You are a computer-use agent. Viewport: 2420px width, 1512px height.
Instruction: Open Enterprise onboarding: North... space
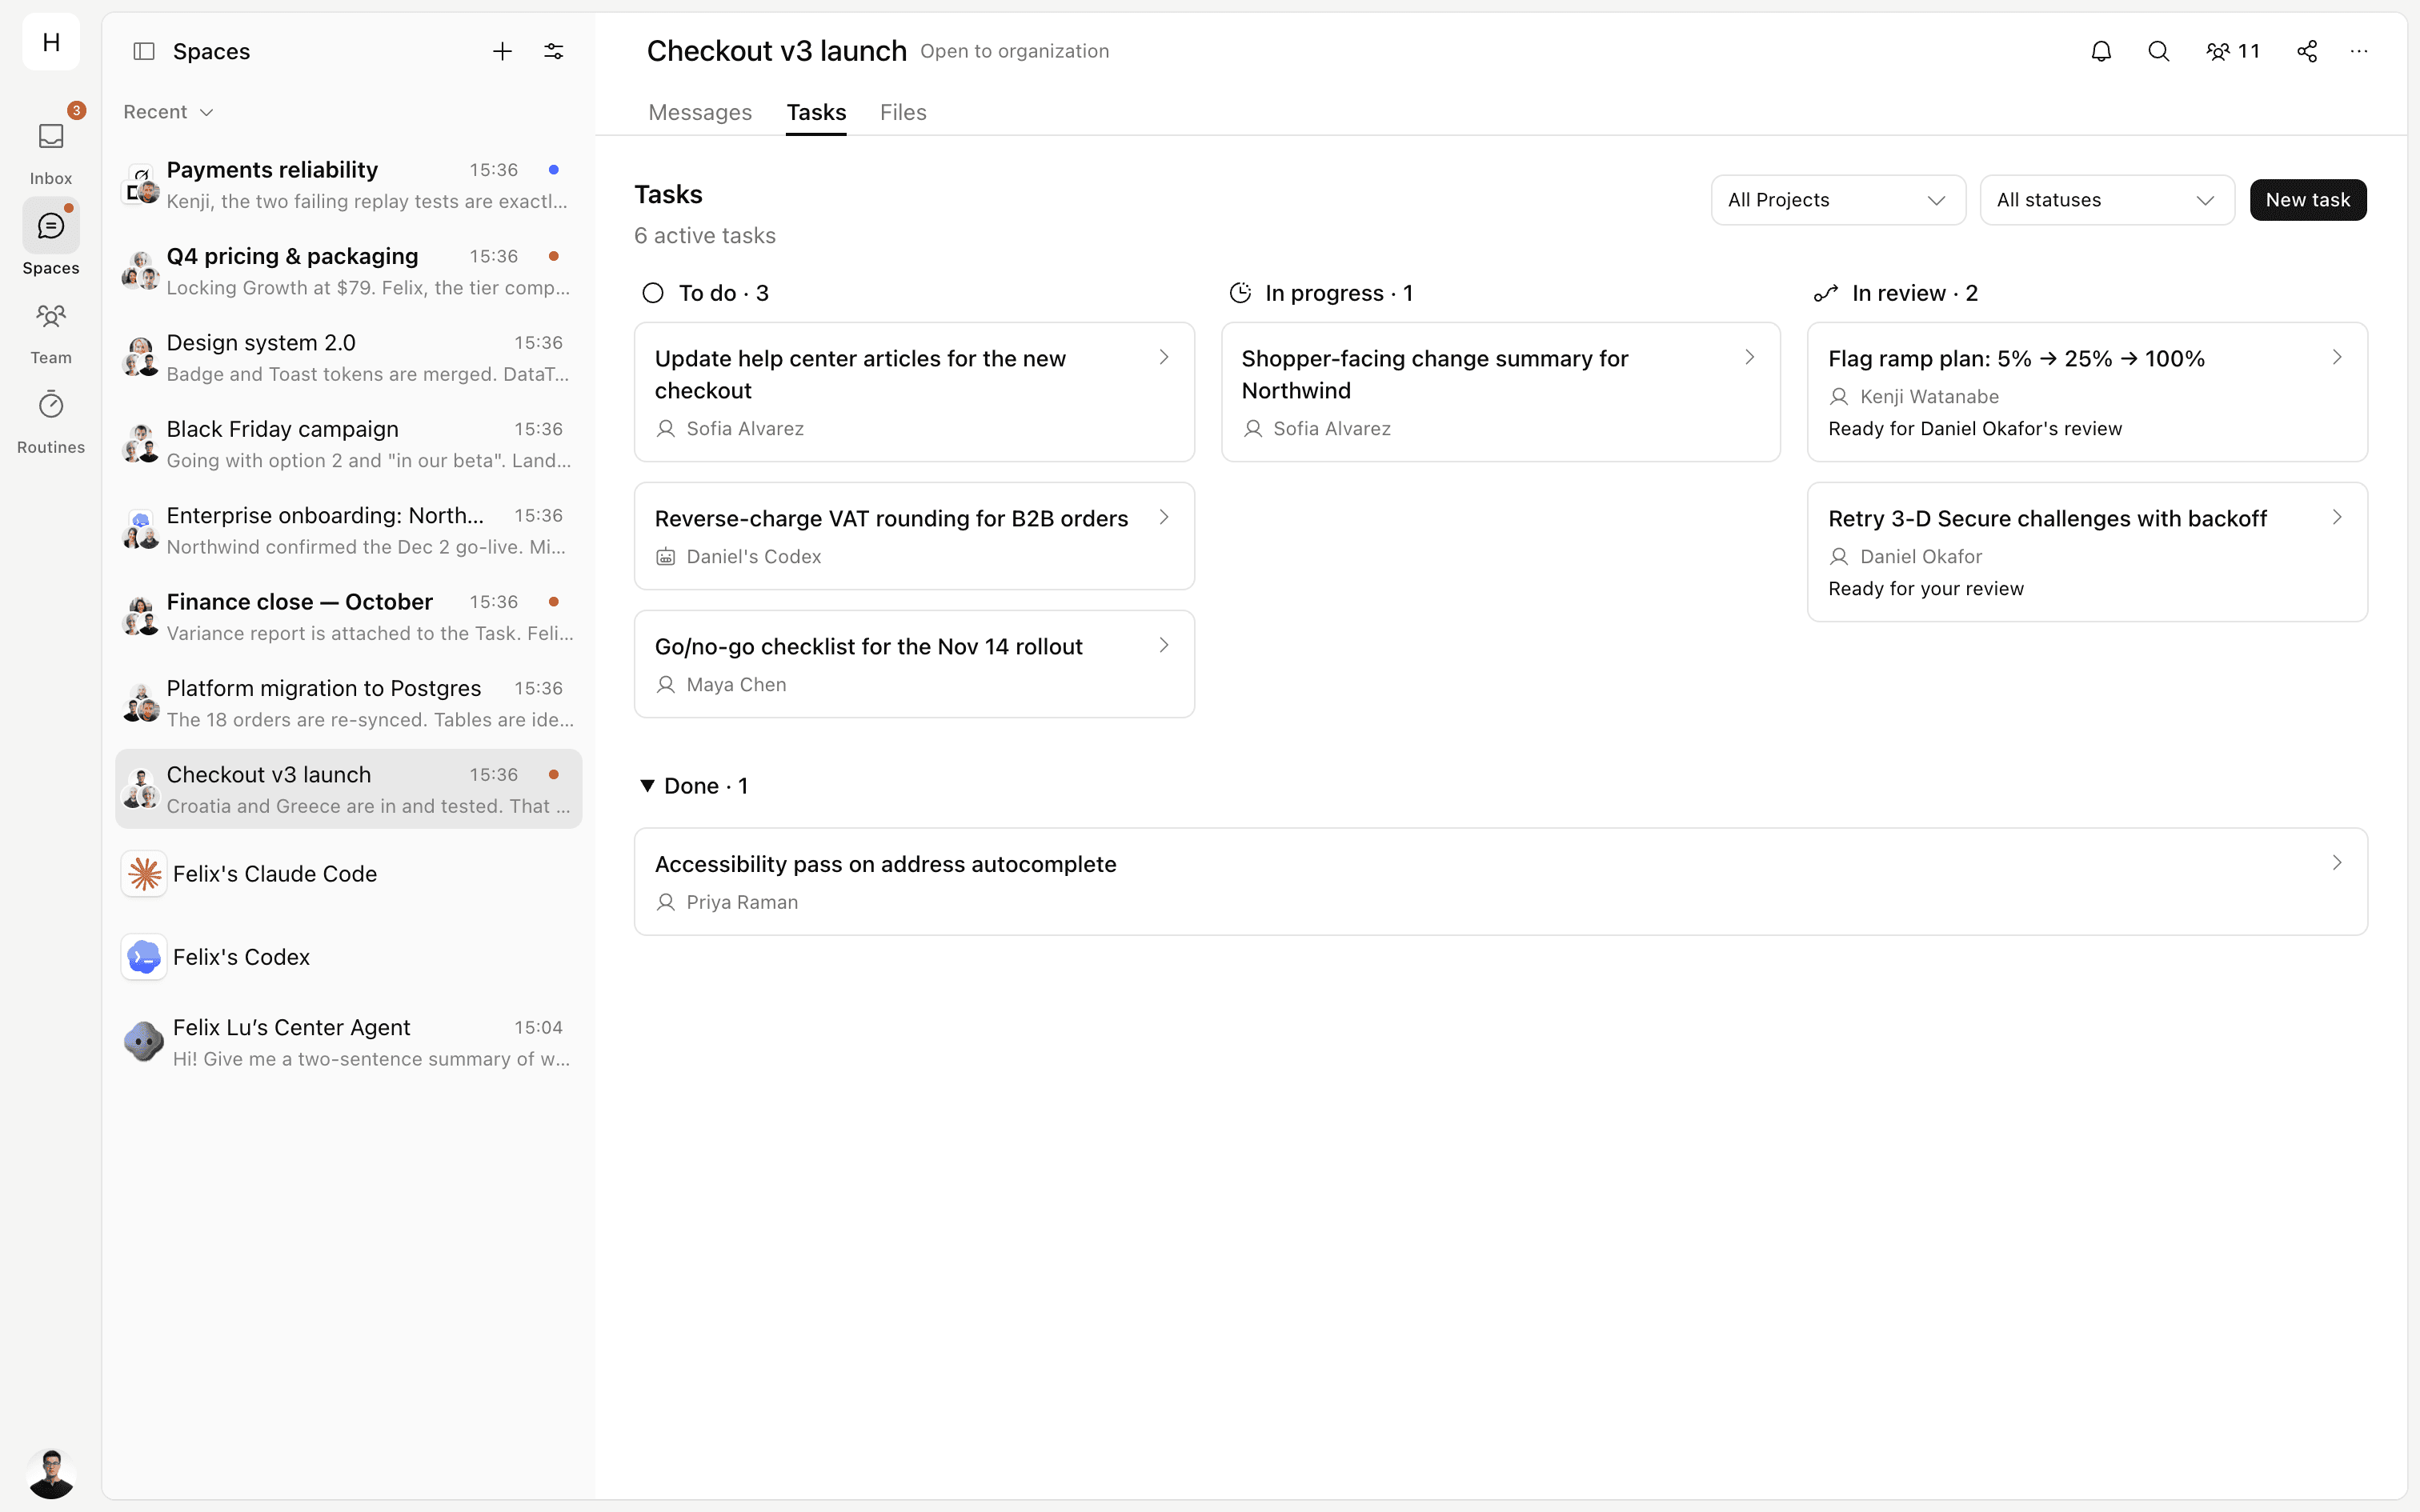tap(348, 530)
